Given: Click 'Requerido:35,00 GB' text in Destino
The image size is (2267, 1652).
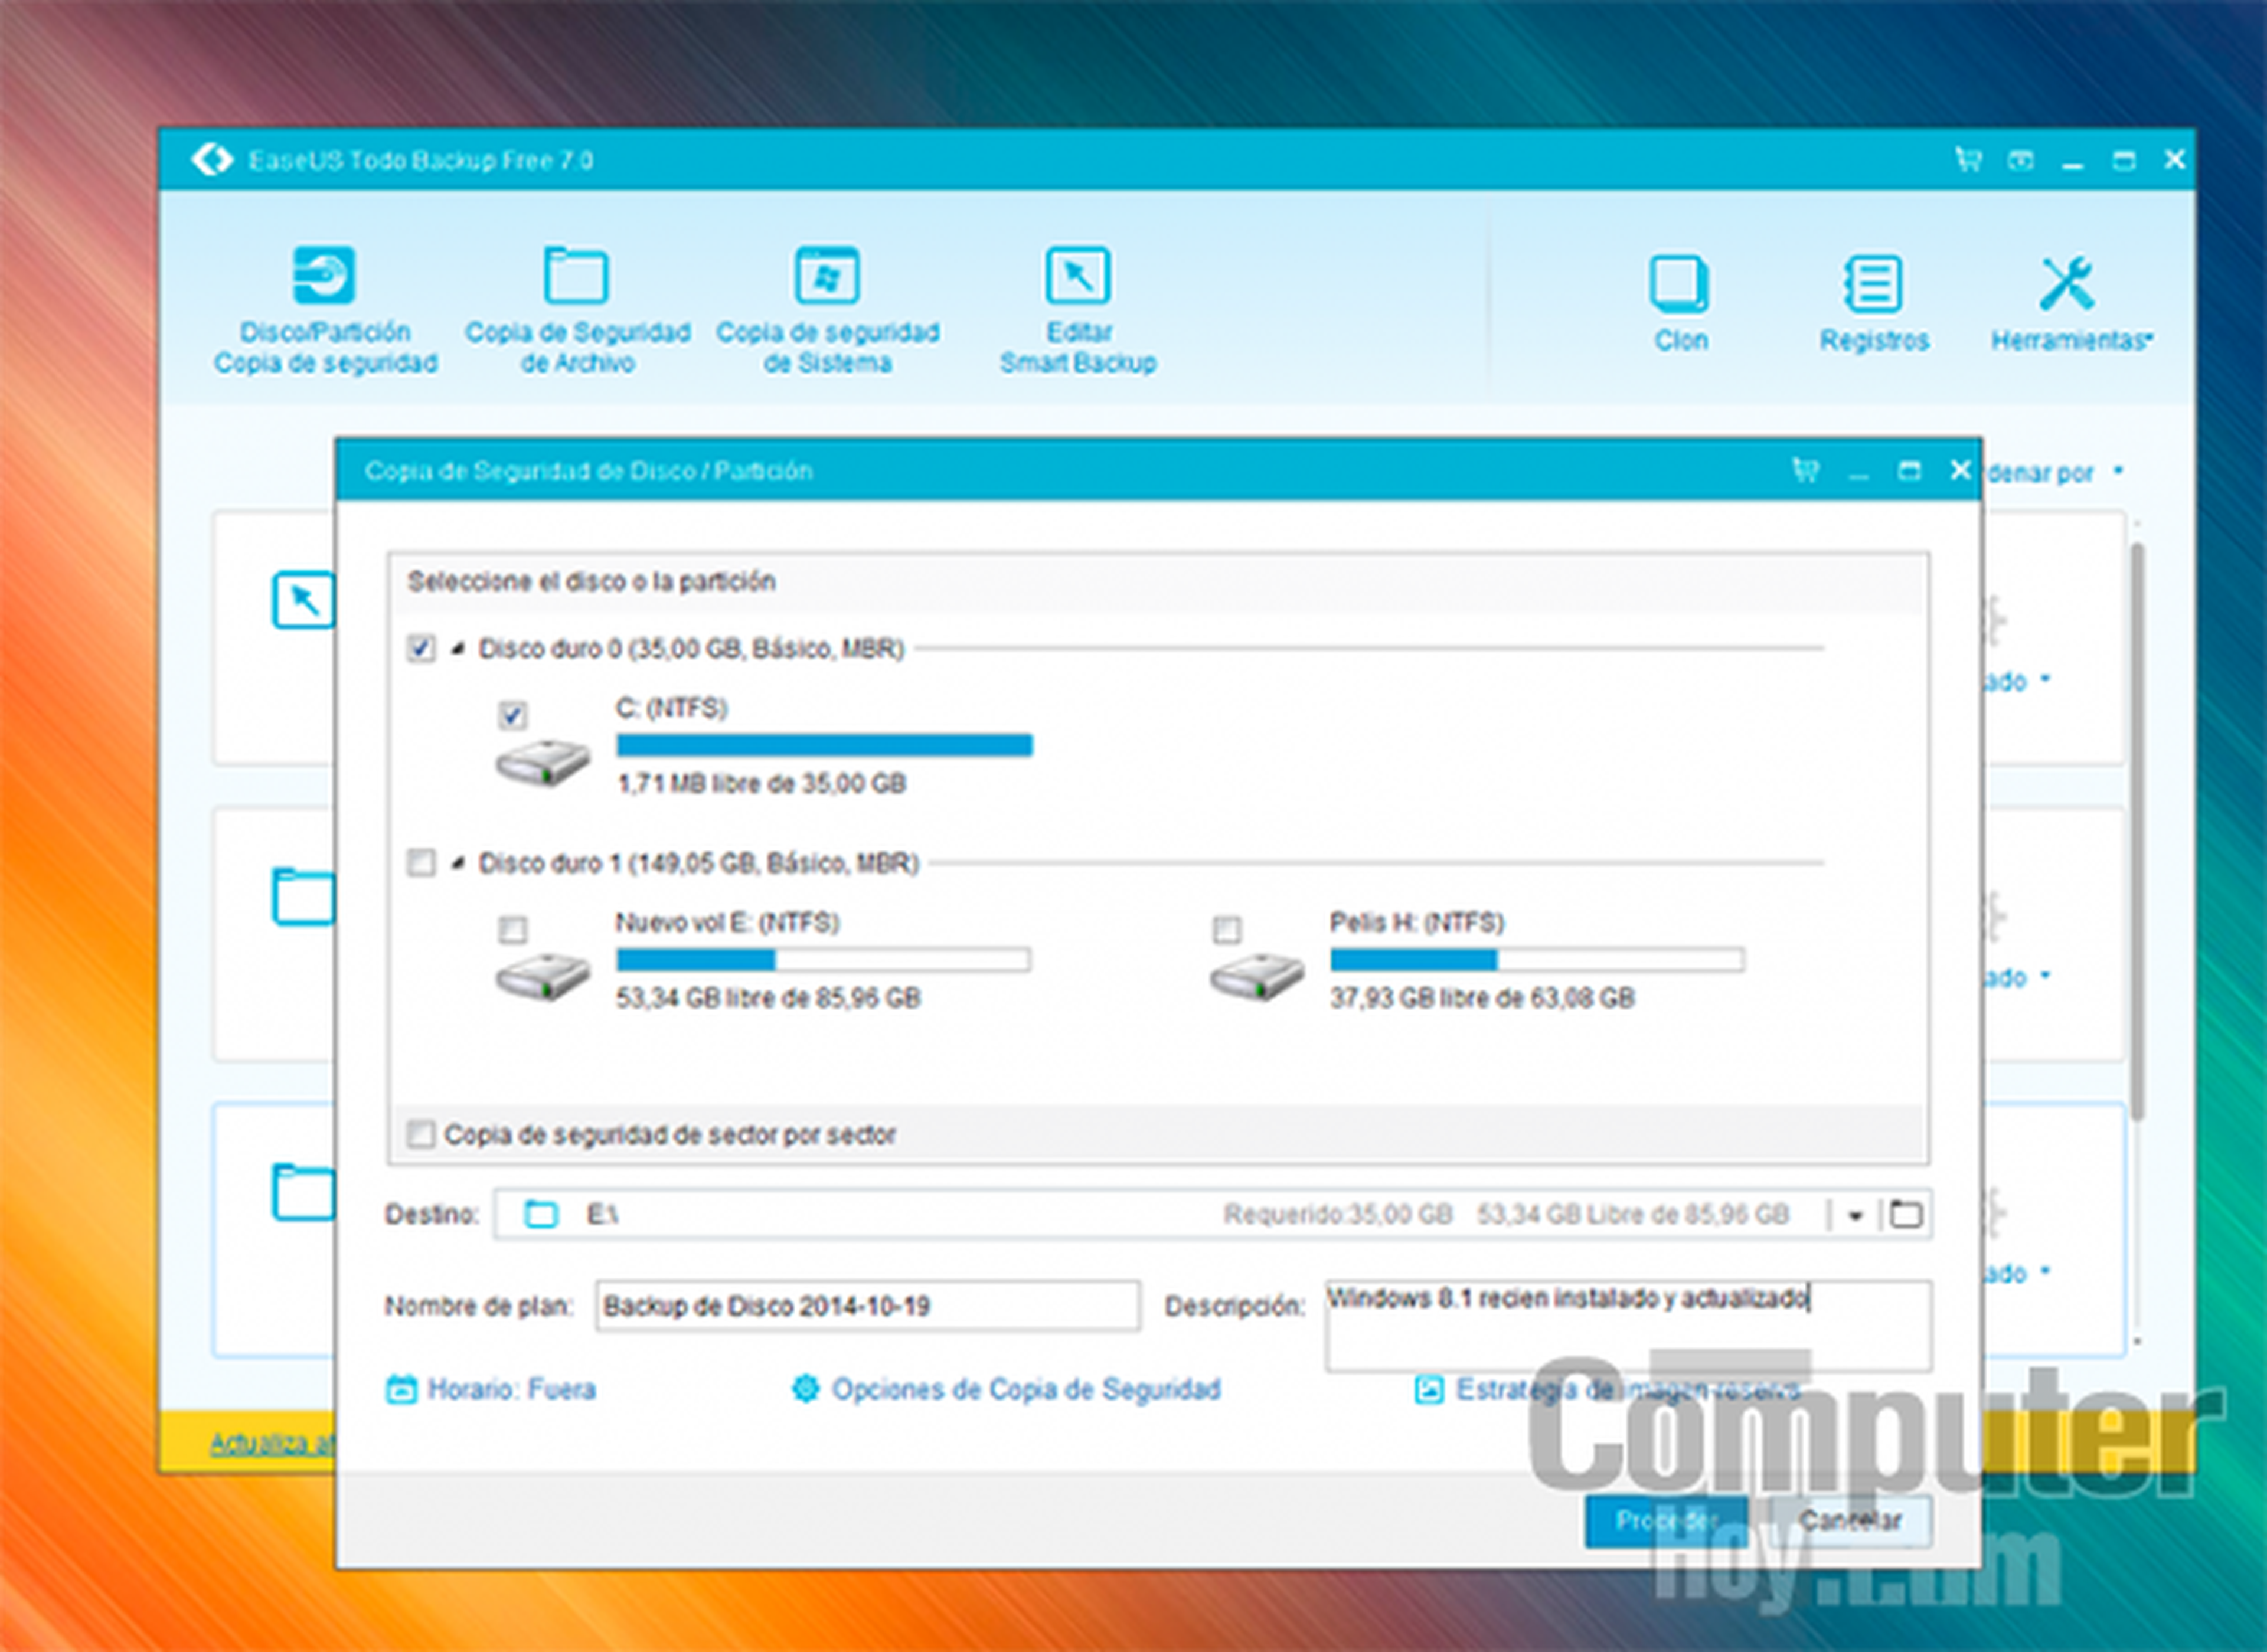Looking at the screenshot, I should (x=1338, y=1214).
